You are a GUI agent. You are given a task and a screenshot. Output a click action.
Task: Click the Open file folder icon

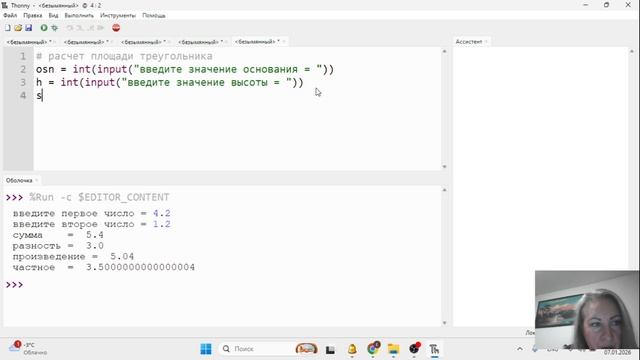pos(18,28)
